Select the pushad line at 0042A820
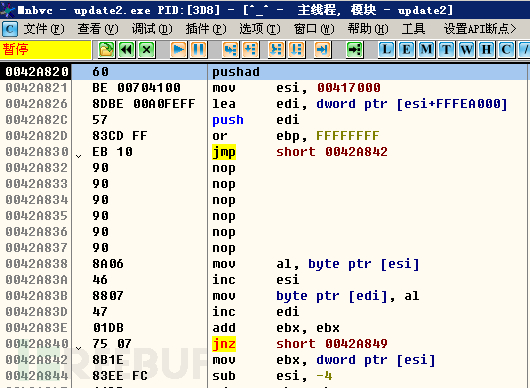This screenshot has height=388, width=530. [x=264, y=72]
